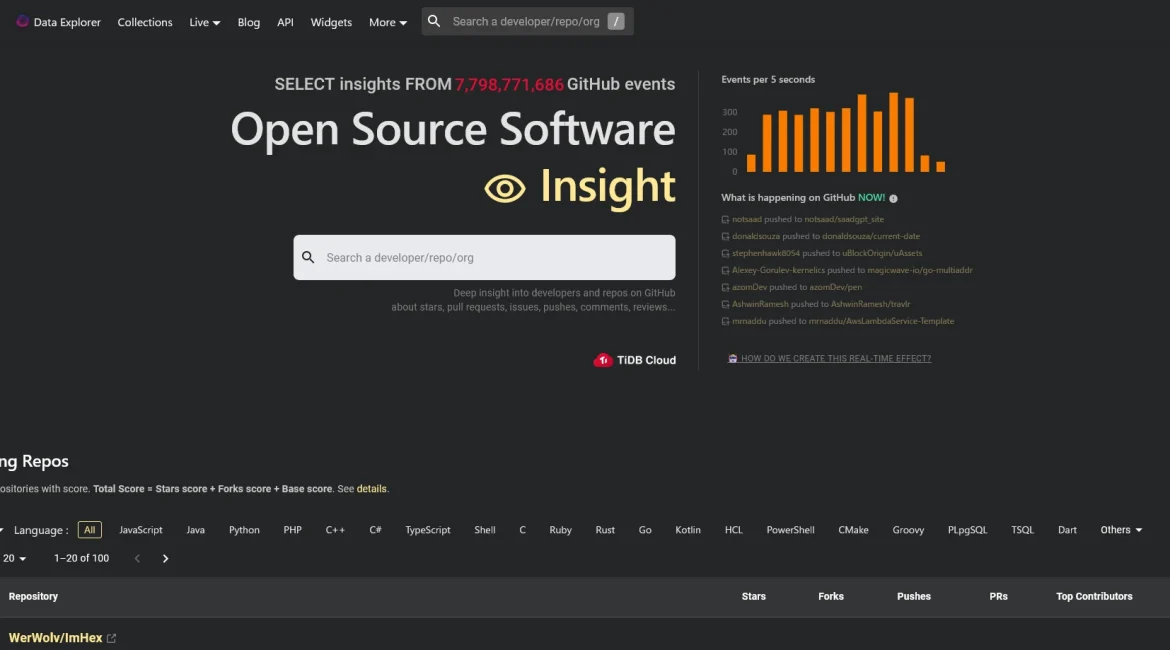Select the All language filter chip
Screen dimensions: 1170x650
coord(90,530)
